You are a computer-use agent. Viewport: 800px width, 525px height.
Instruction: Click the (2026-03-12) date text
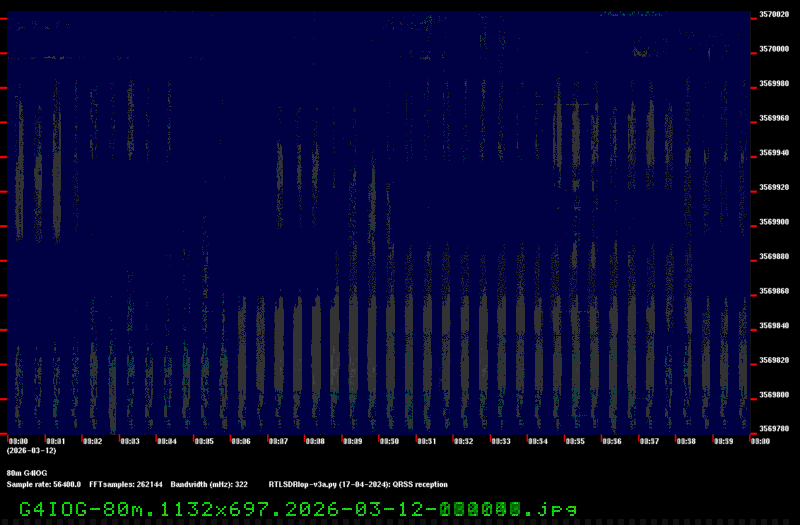click(x=31, y=451)
